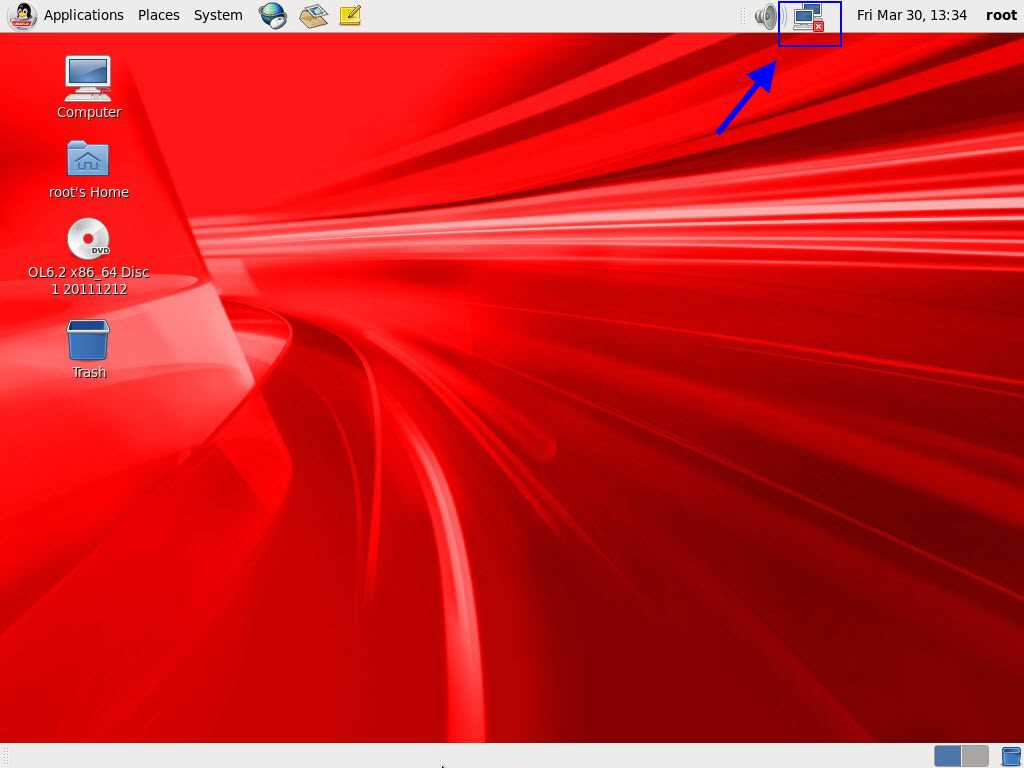Open the Places menu
The image size is (1024, 768).
[158, 15]
